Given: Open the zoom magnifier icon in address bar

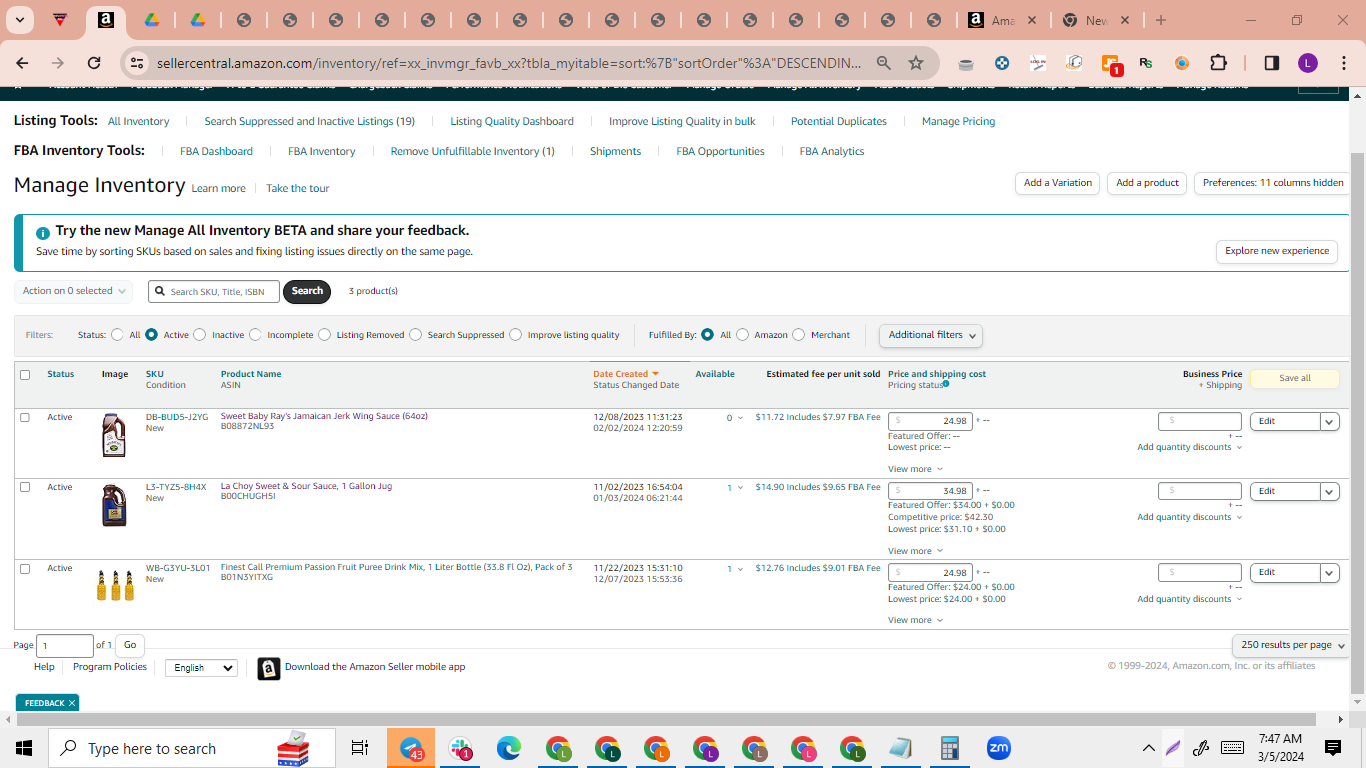Looking at the screenshot, I should click(x=884, y=63).
